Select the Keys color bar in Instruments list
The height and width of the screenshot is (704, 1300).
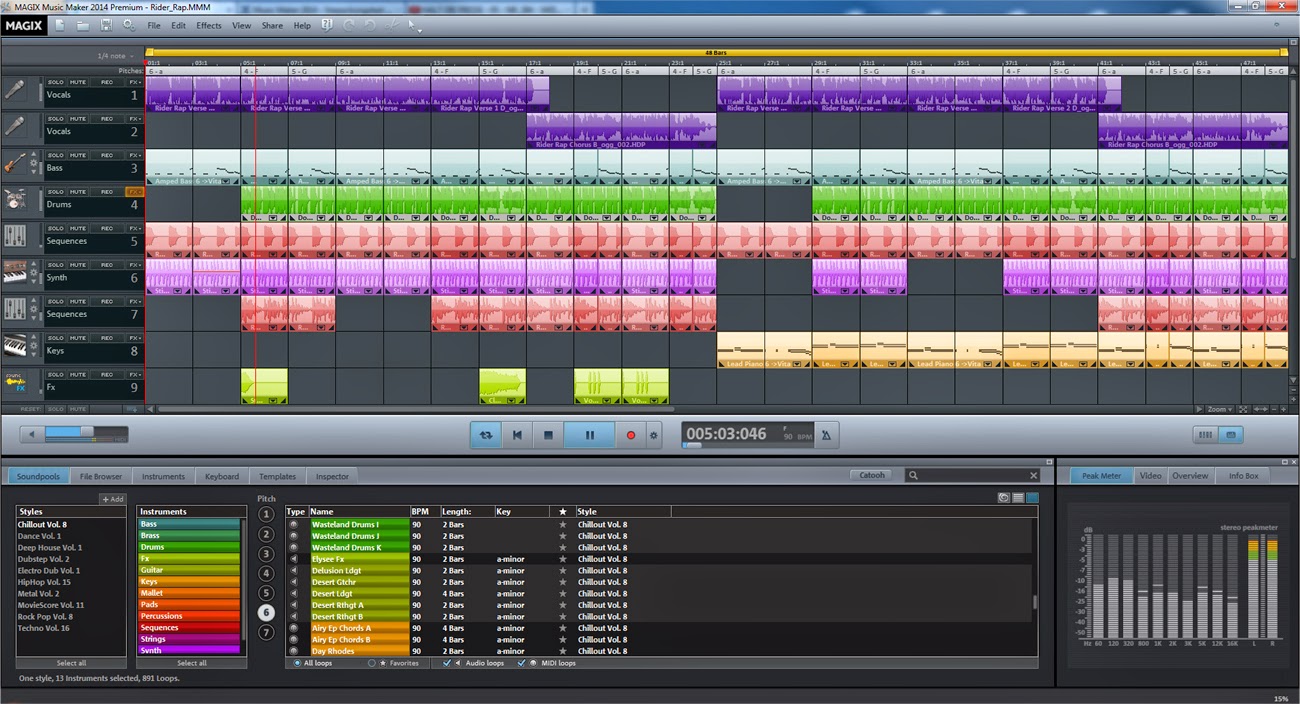tap(189, 582)
